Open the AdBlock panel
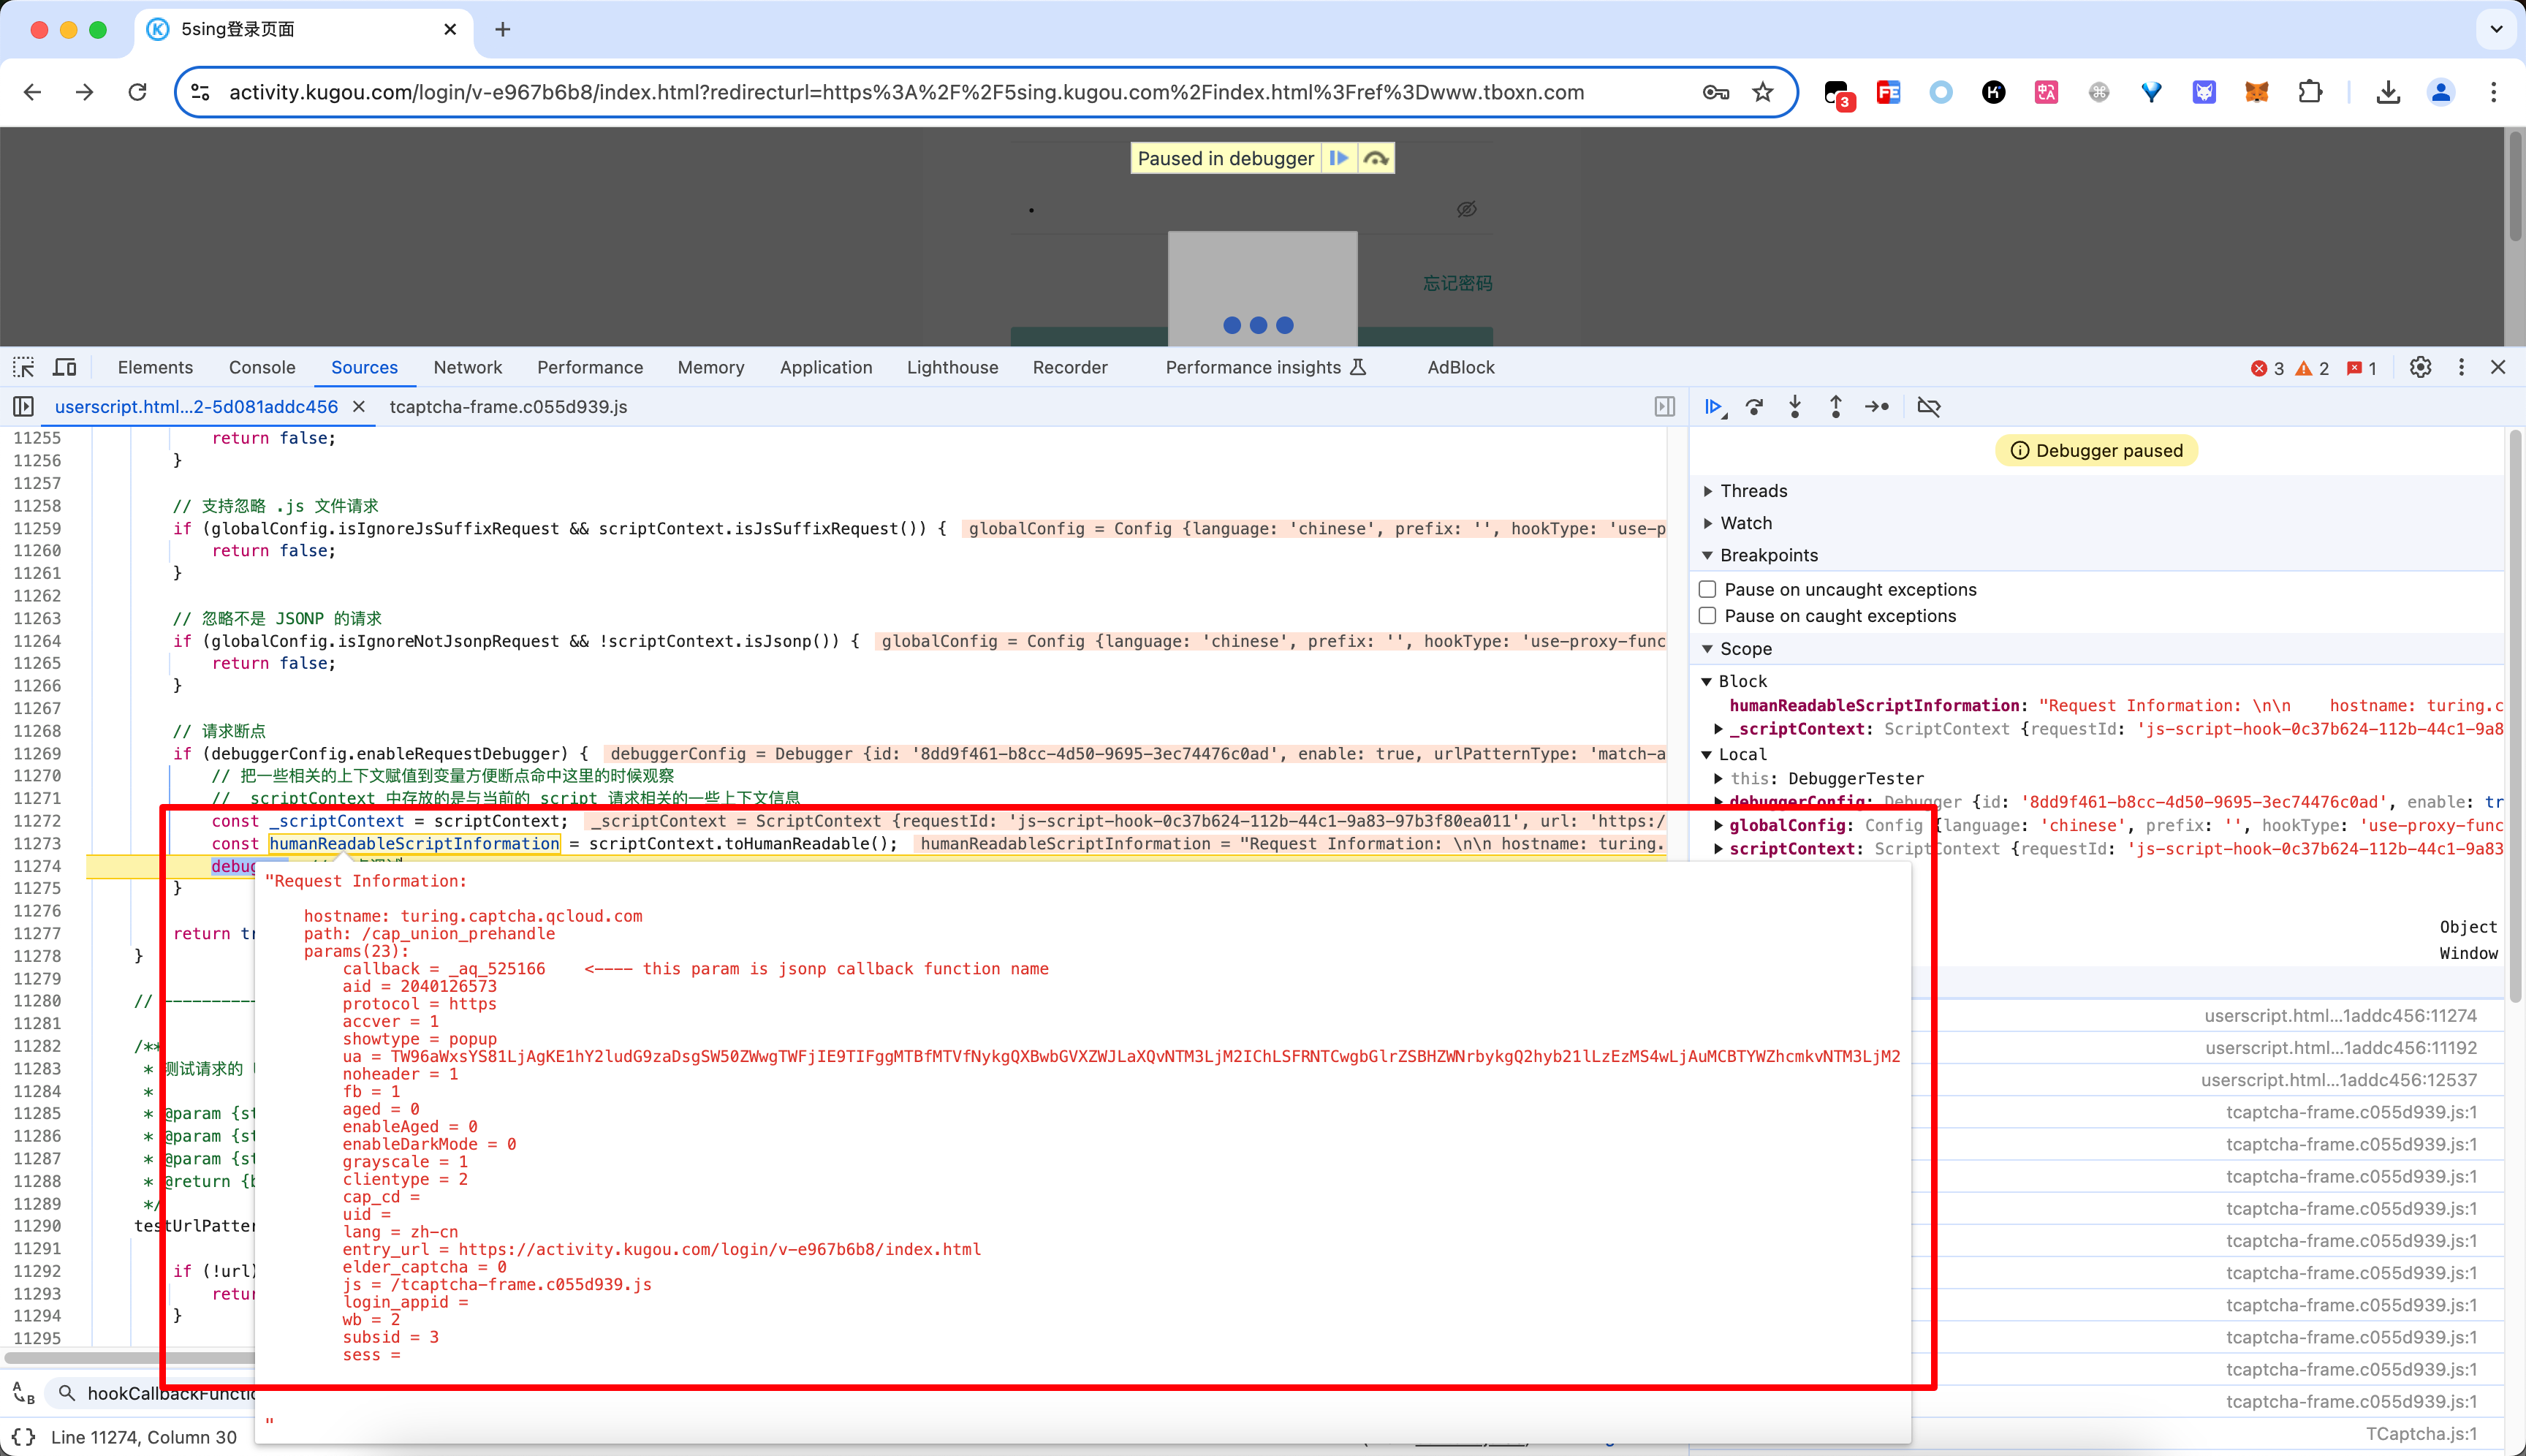Image resolution: width=2526 pixels, height=1456 pixels. (x=1461, y=368)
